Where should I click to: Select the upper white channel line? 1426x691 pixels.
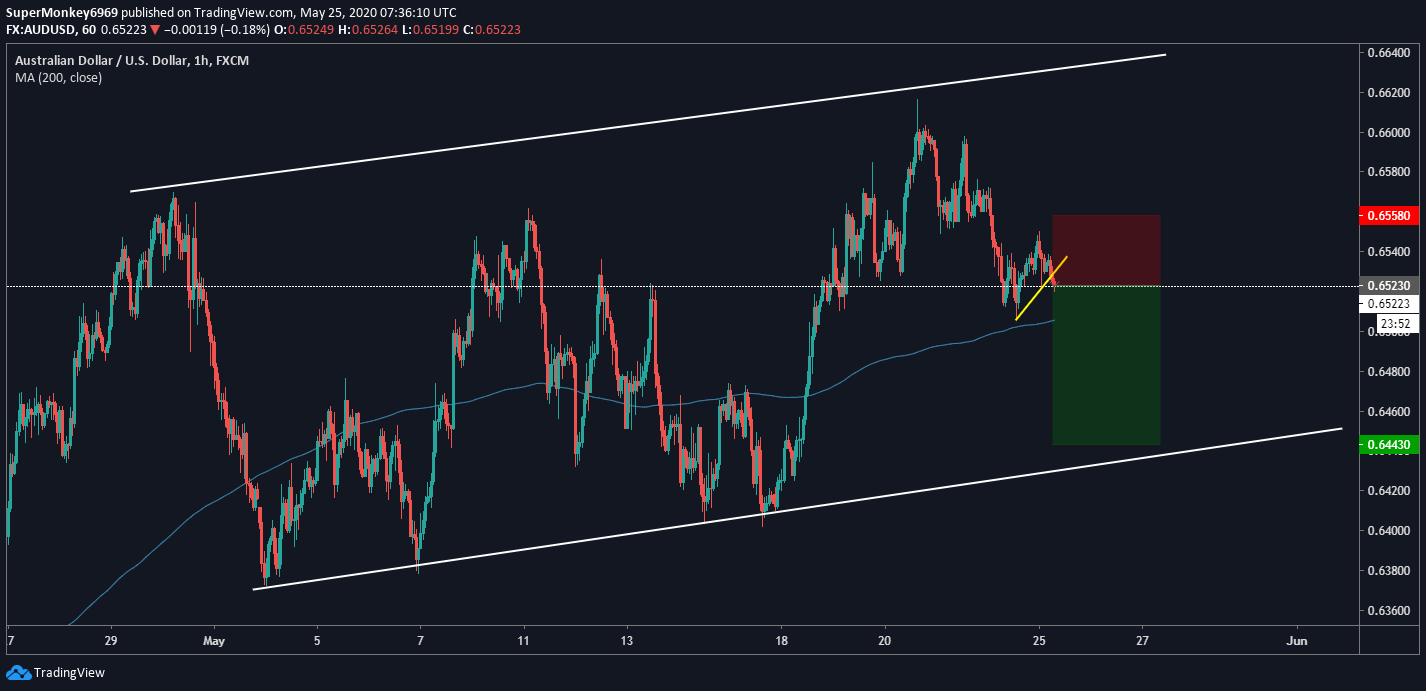(x=648, y=122)
